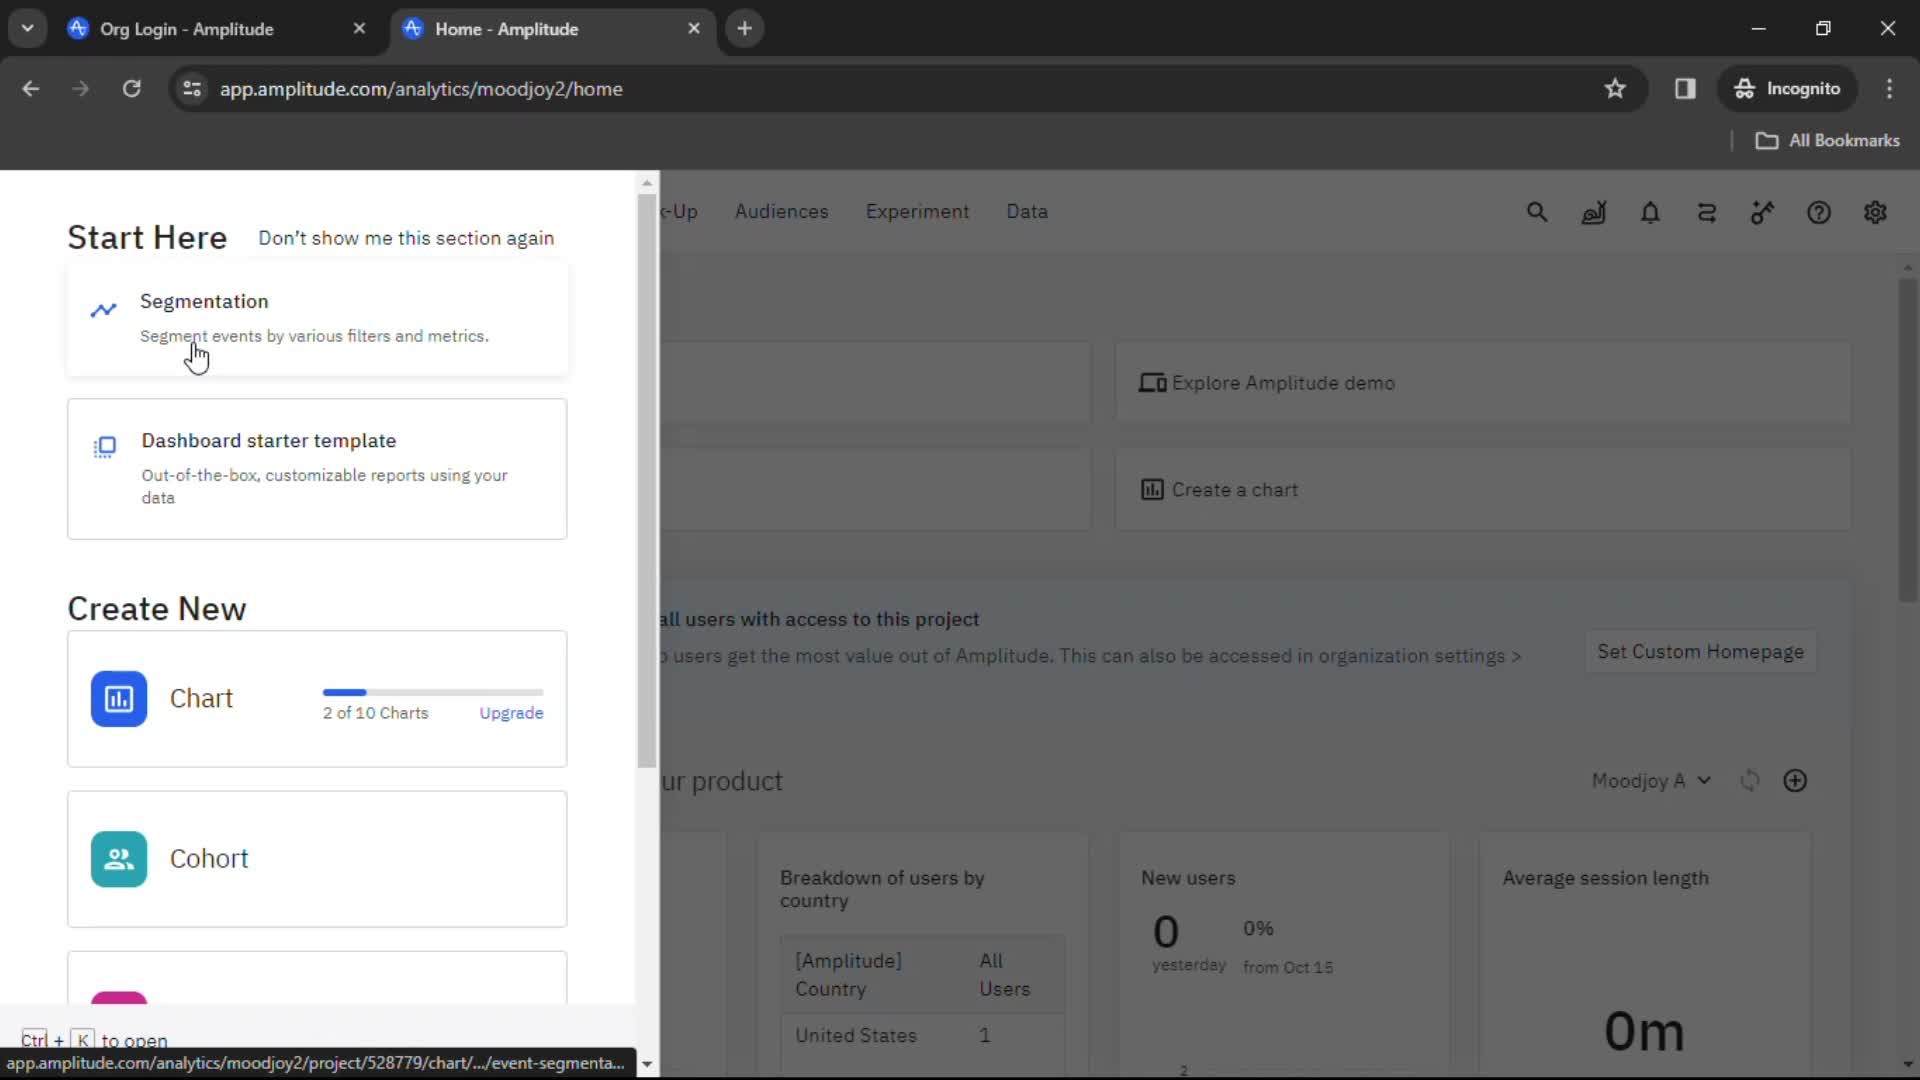Go back to previous page
This screenshot has height=1080, width=1920.
coord(31,89)
